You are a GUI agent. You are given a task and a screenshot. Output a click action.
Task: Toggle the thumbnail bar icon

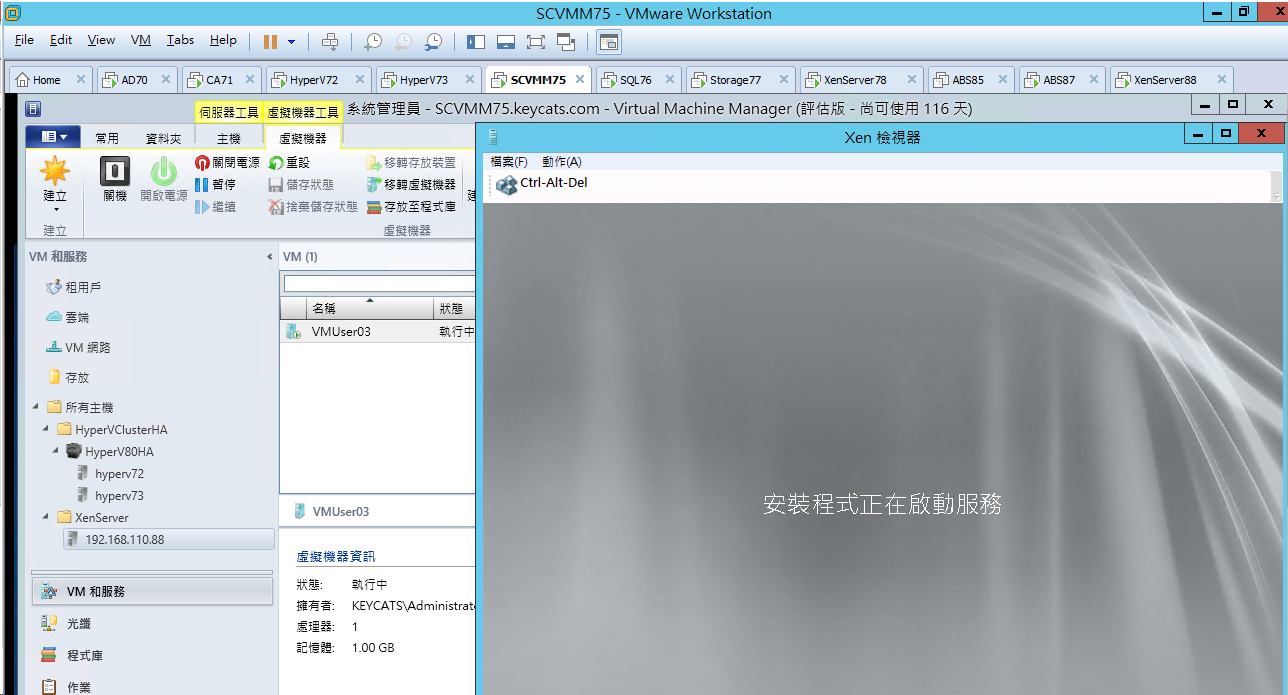[505, 41]
